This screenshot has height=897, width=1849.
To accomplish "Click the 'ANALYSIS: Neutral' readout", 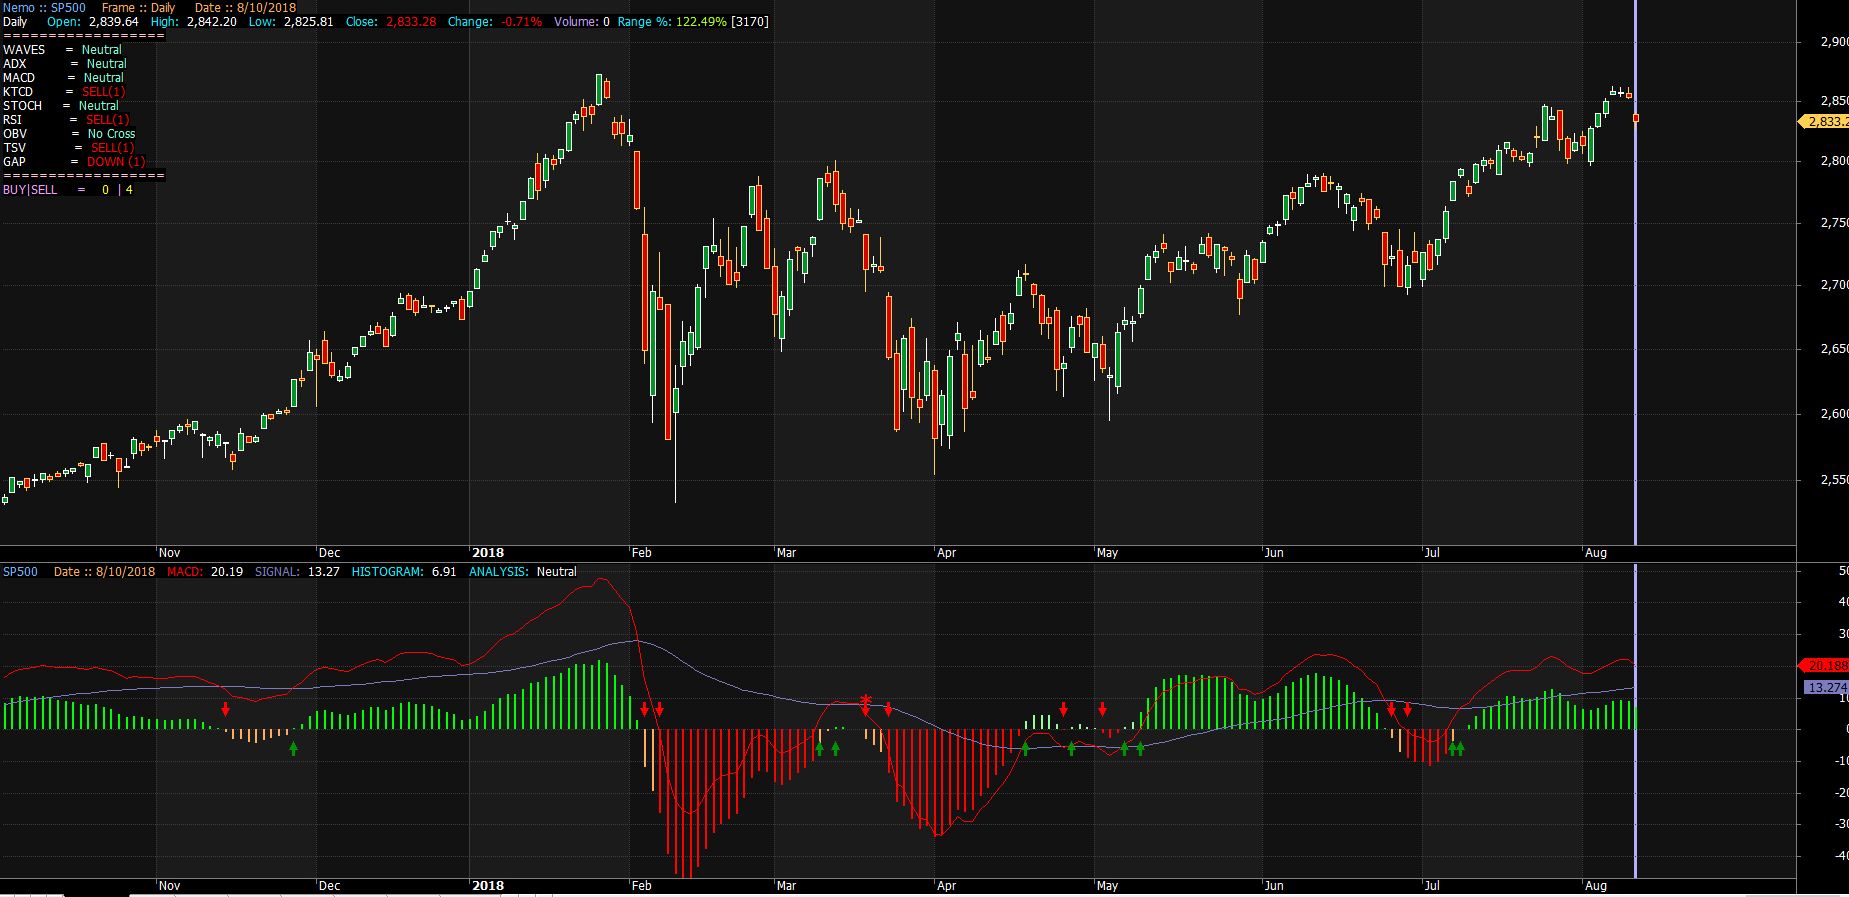I will [523, 571].
